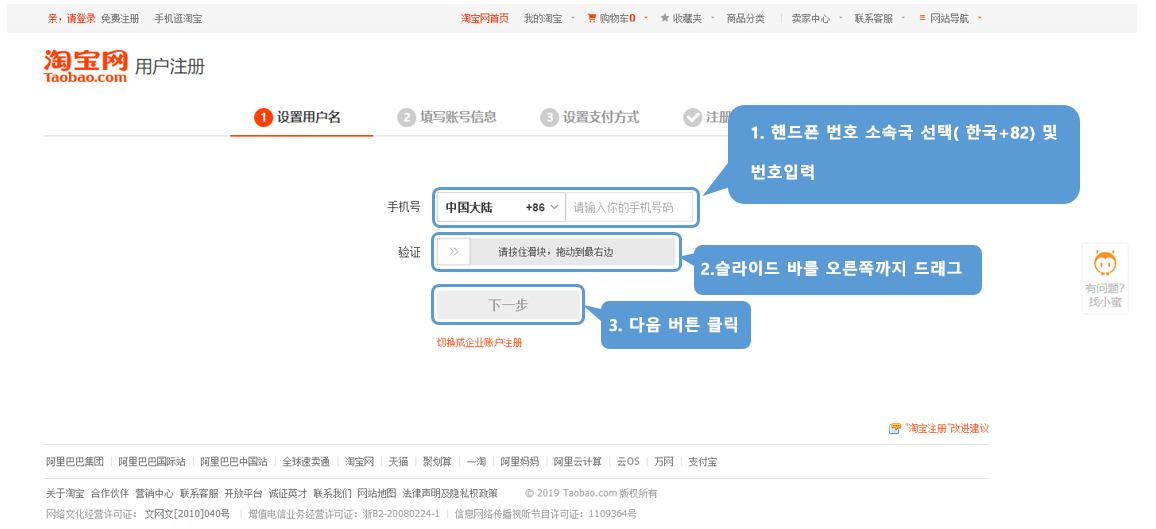Click 全球速卖通 footer link
This screenshot has height=529, width=1156.
pyautogui.click(x=306, y=462)
